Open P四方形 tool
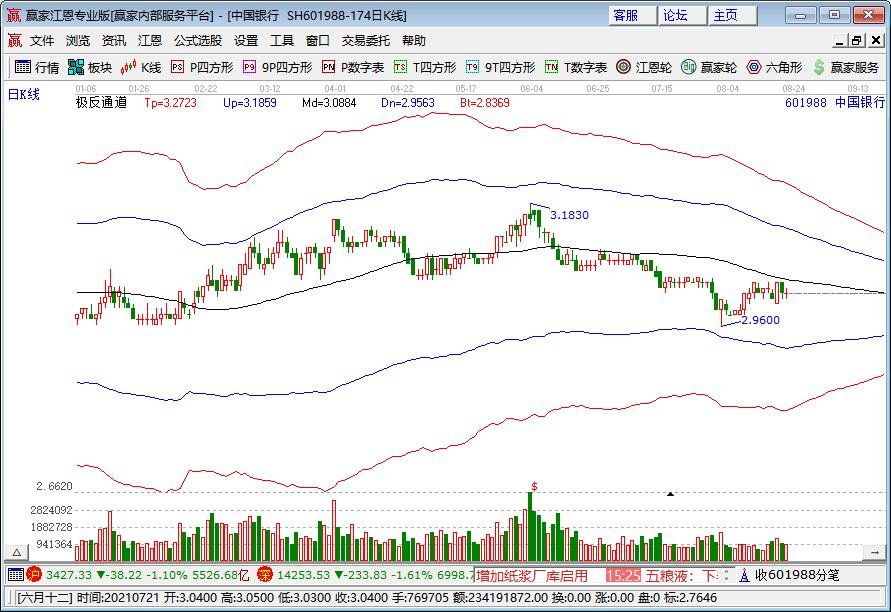This screenshot has height=612, width=891. click(202, 67)
